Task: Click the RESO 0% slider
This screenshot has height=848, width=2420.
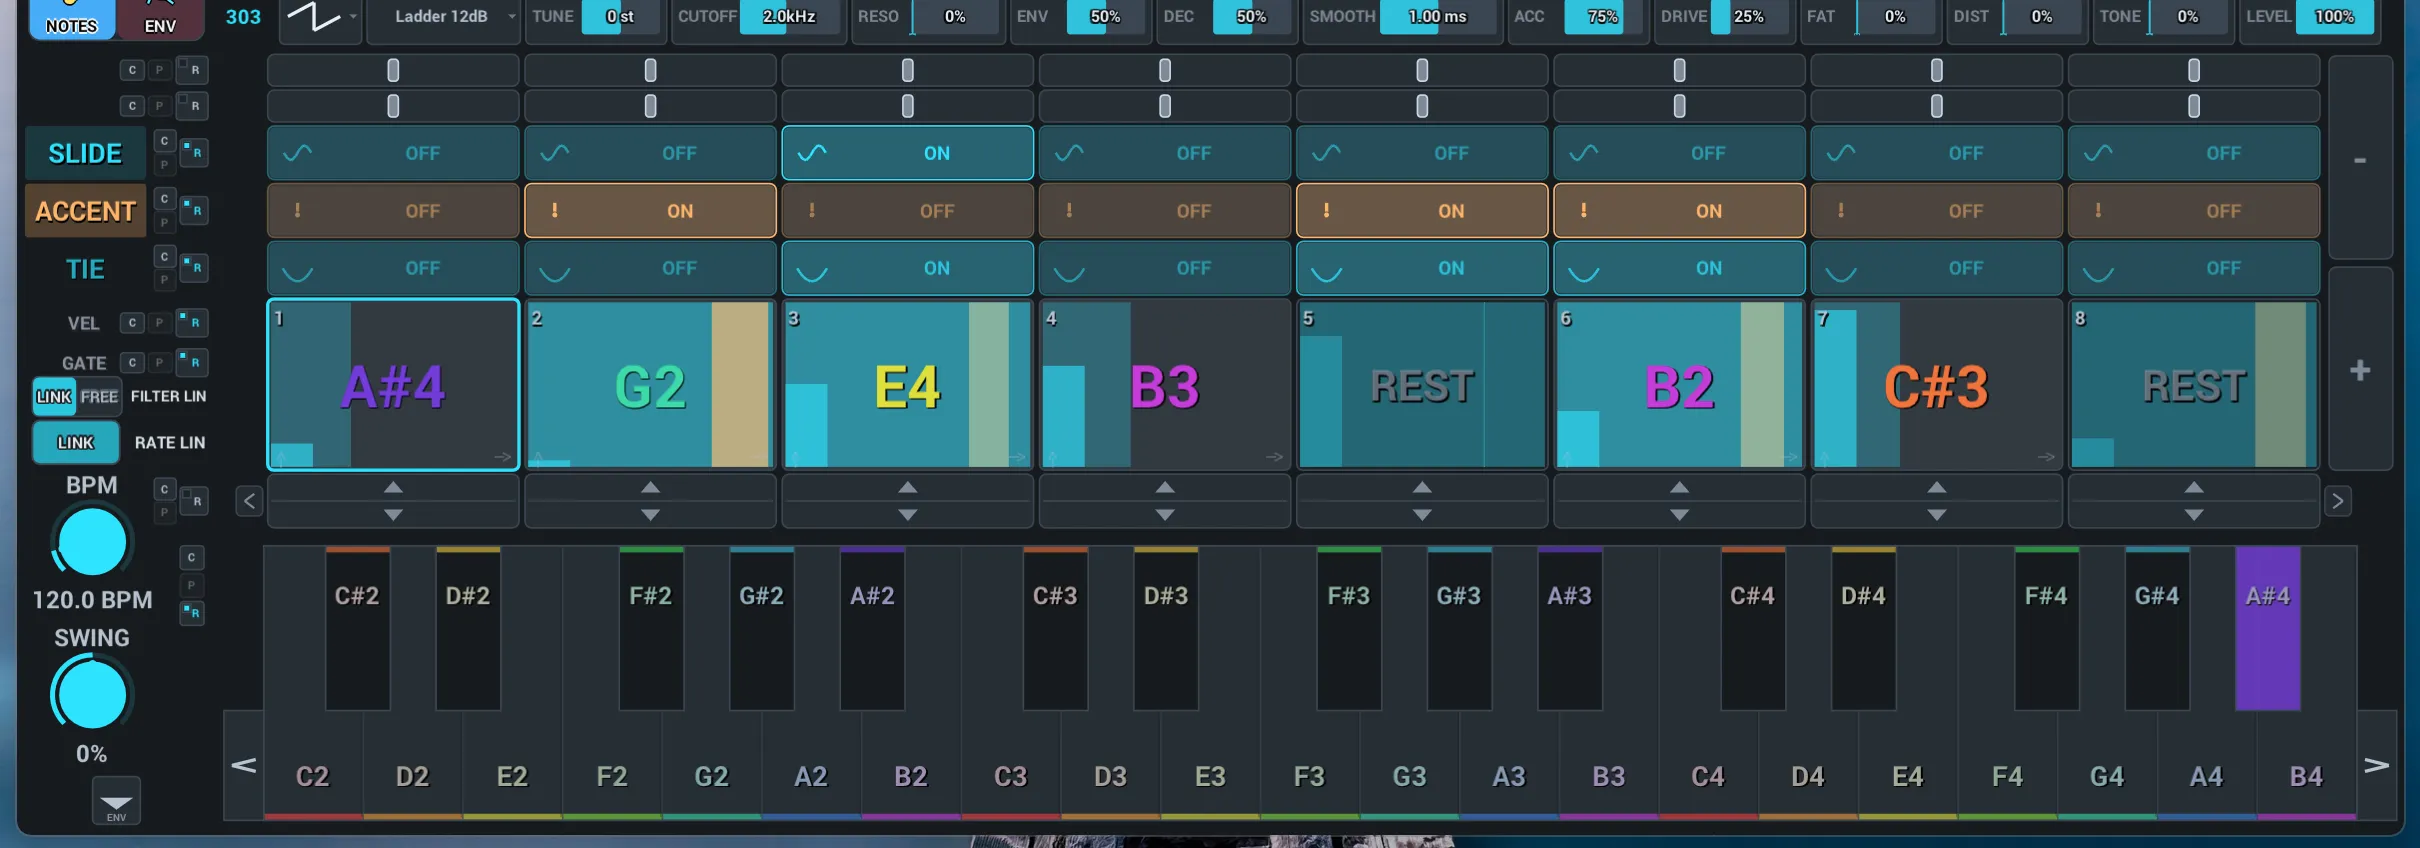Action: click(955, 17)
